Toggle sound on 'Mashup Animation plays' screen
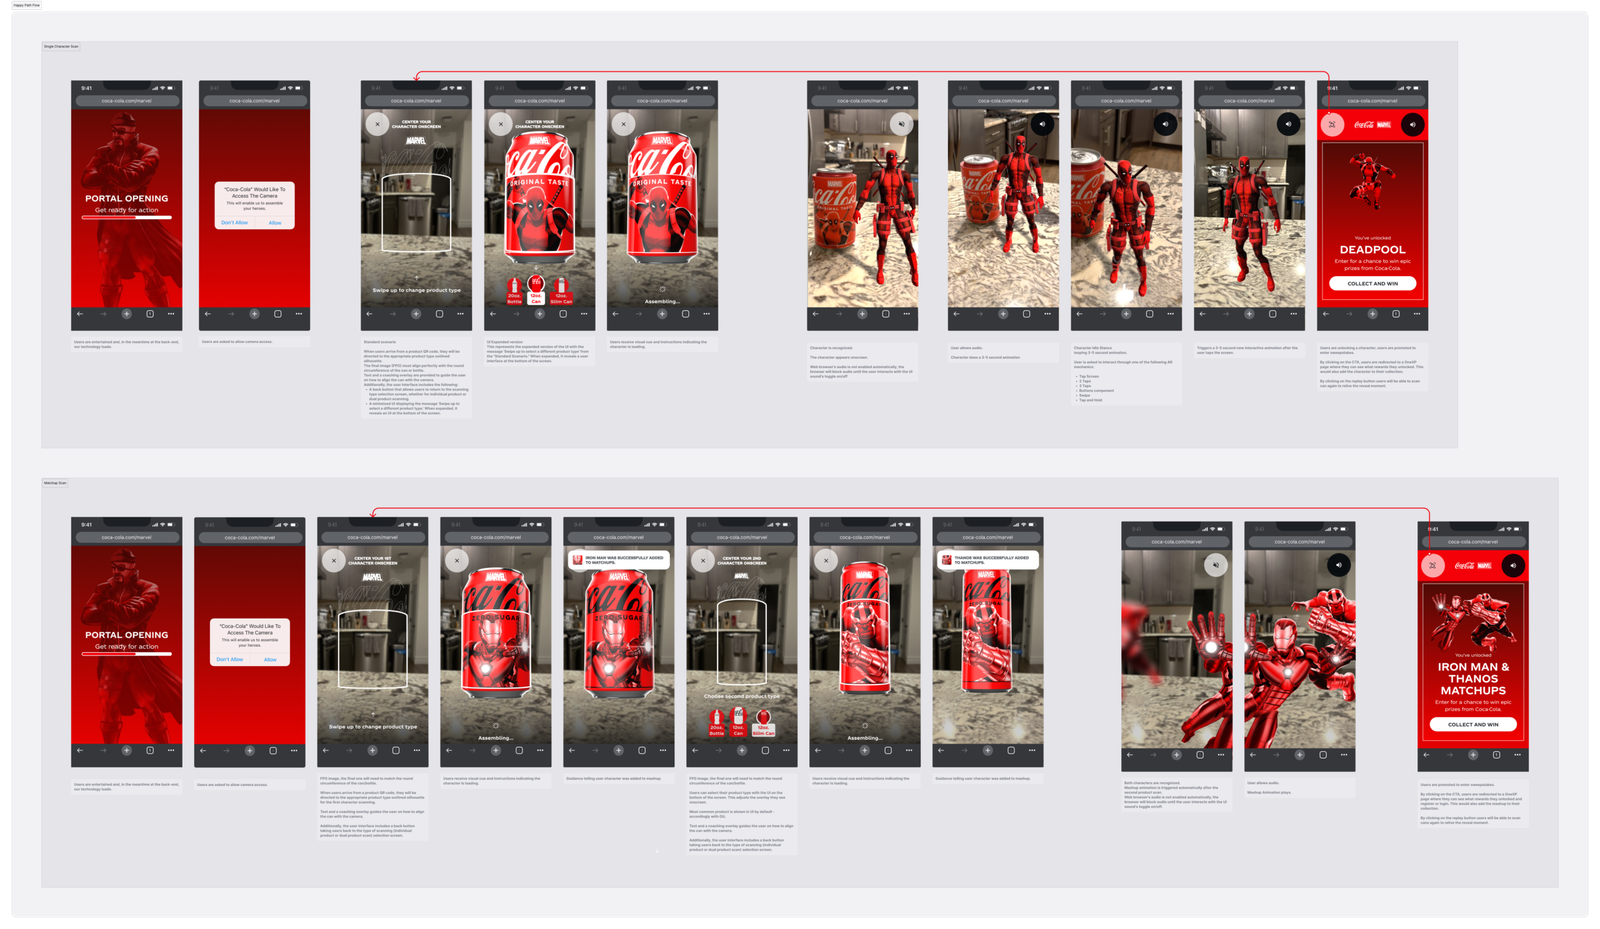Screen dimensions: 1600x929 pyautogui.click(x=1338, y=565)
